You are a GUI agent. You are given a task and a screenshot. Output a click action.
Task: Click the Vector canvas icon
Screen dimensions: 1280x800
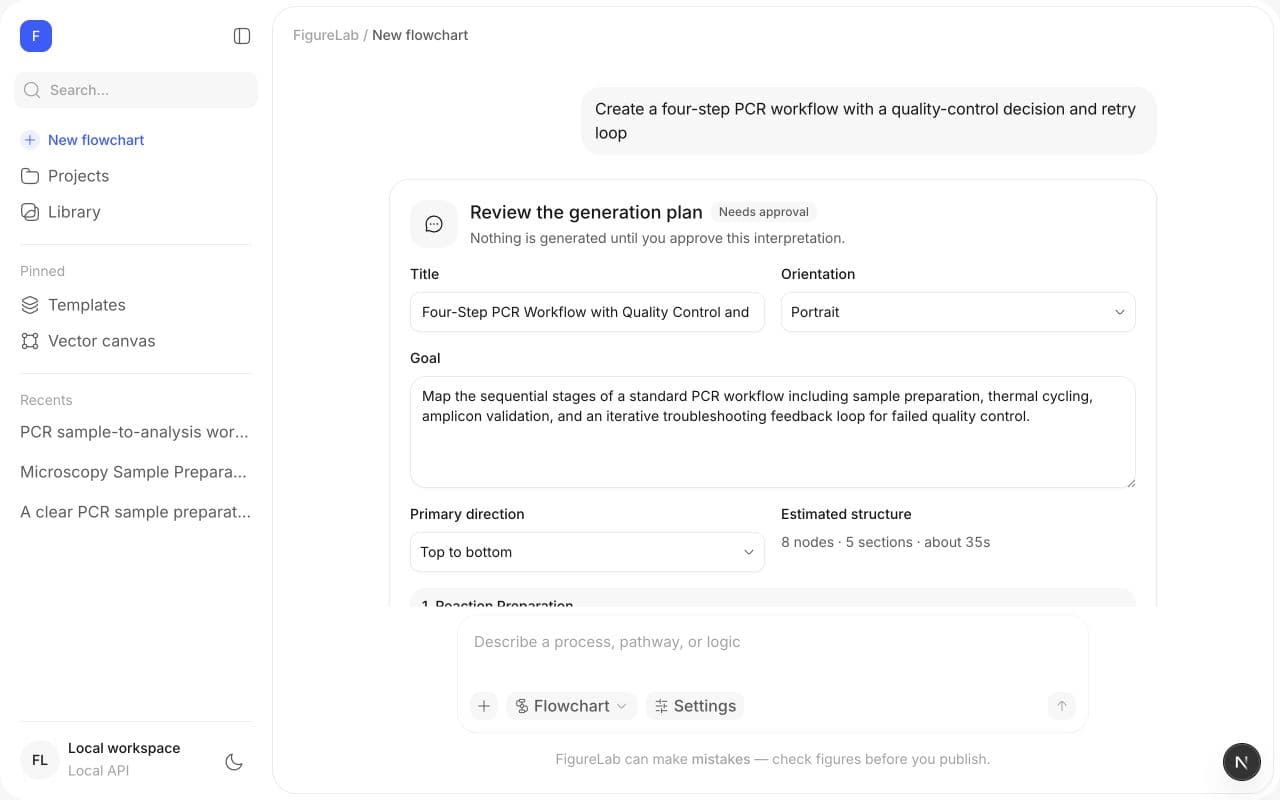(30, 341)
